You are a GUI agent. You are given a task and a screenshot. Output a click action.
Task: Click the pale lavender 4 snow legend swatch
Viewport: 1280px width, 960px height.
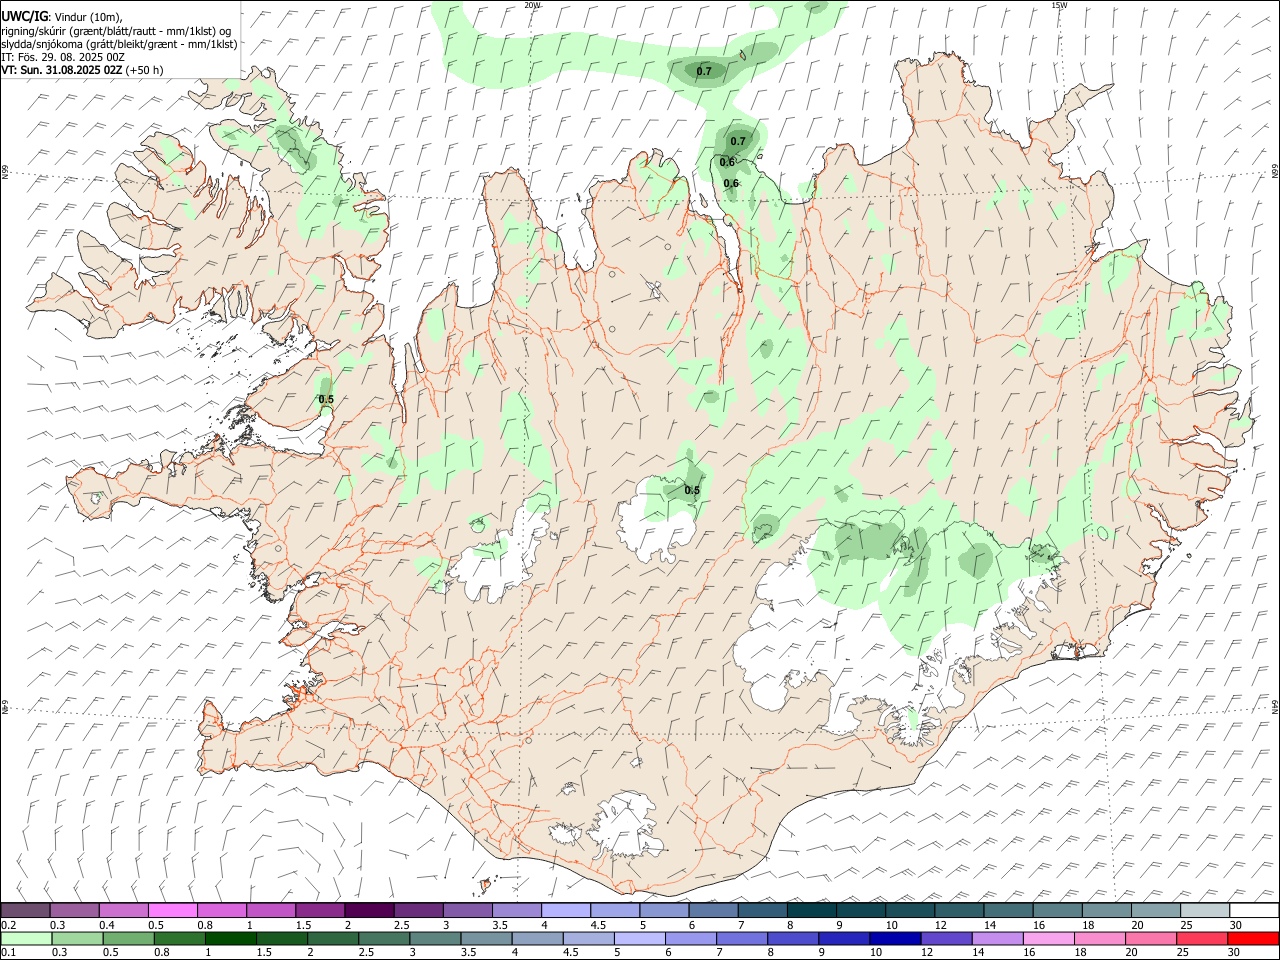[565, 911]
